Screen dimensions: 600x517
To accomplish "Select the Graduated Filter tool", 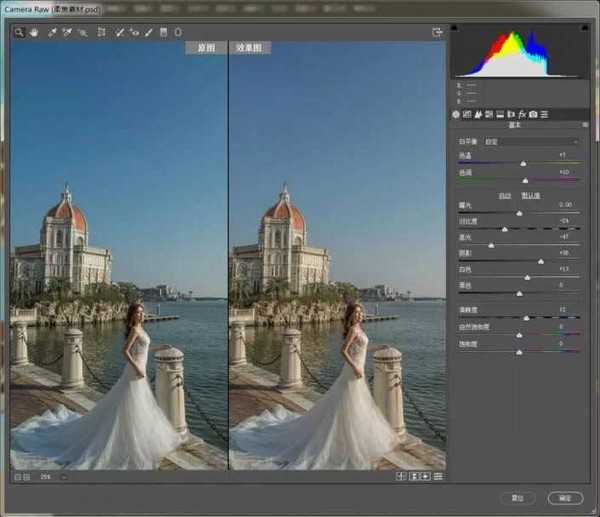I will [x=164, y=32].
